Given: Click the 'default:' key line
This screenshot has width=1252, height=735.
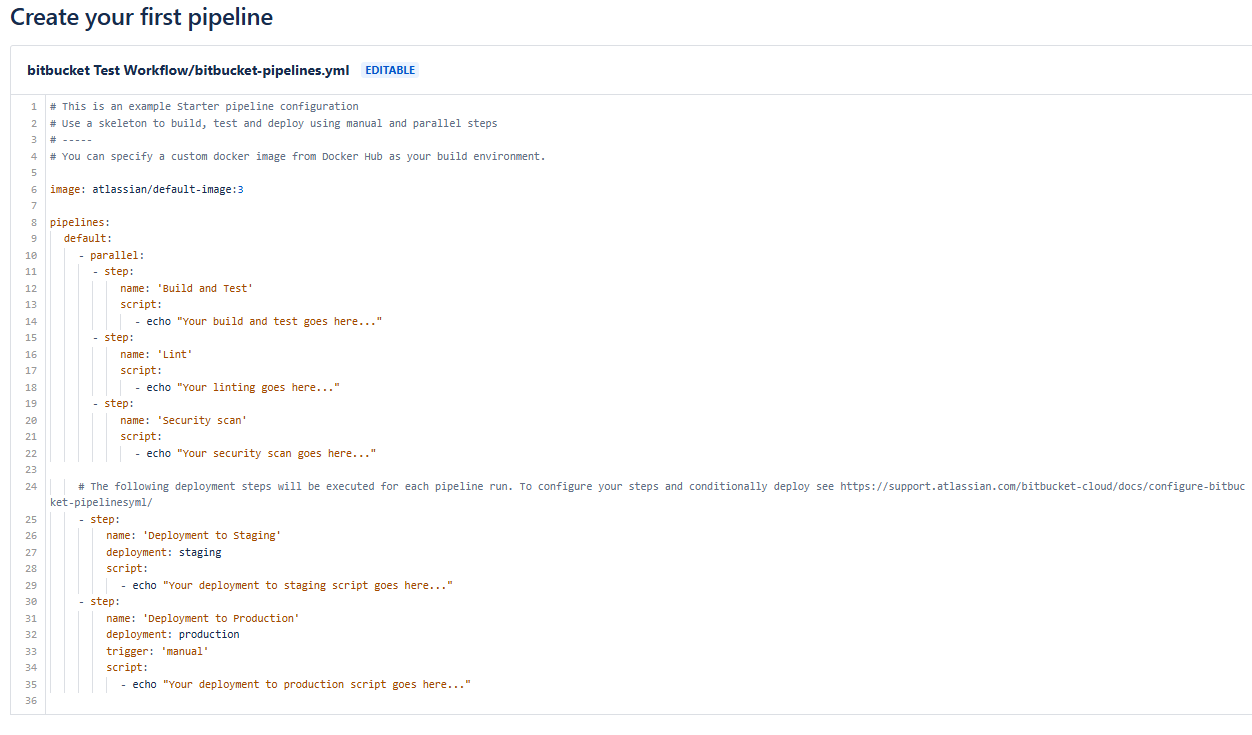Looking at the screenshot, I should (x=88, y=239).
